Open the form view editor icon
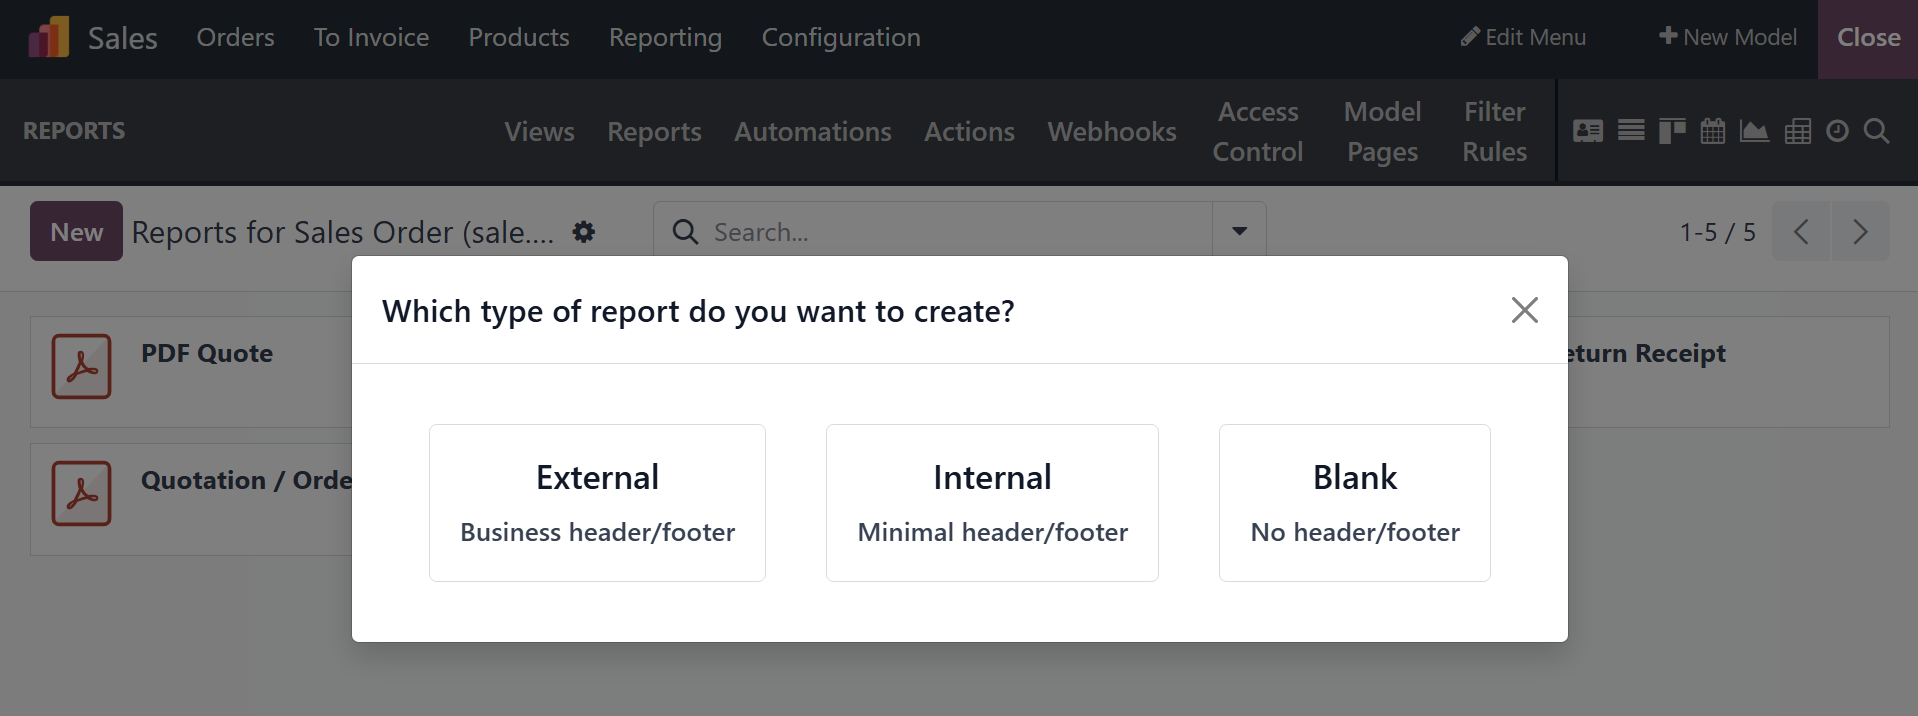Screen dimensions: 1918x716 coord(1587,131)
